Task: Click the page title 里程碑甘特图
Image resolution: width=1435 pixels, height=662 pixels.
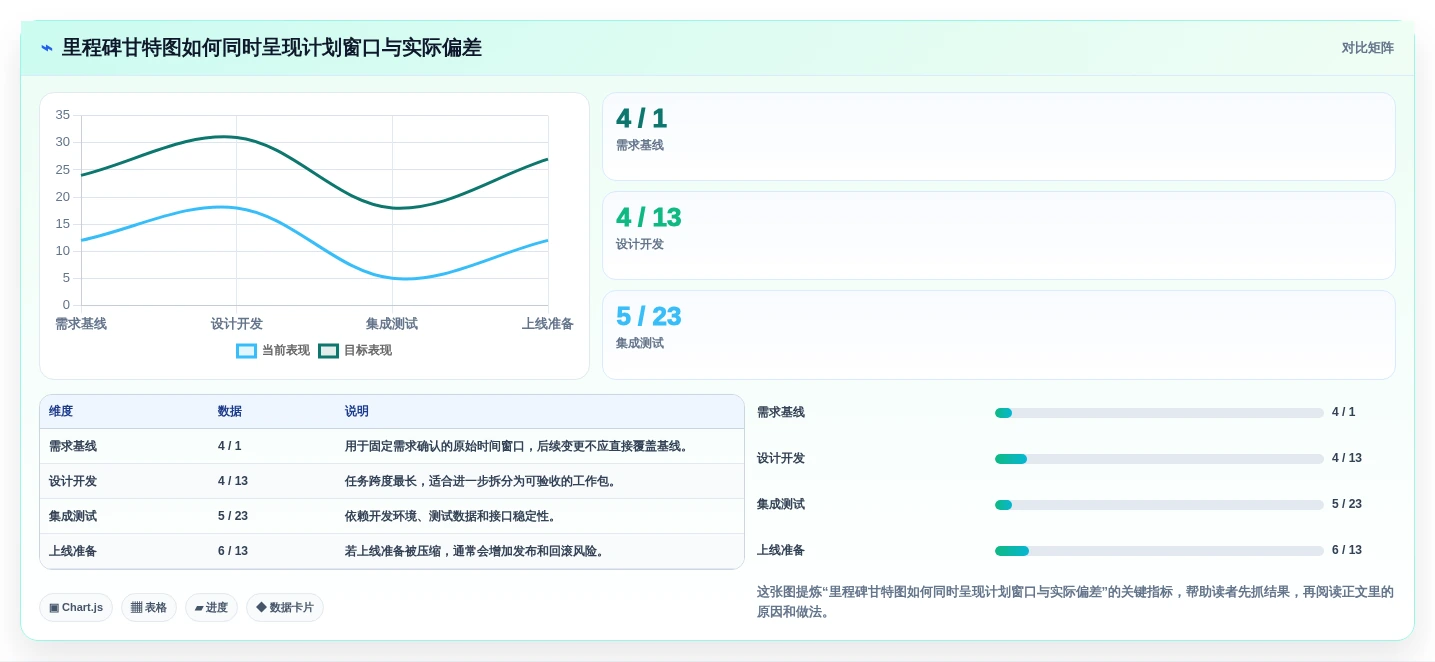Action: click(x=272, y=48)
